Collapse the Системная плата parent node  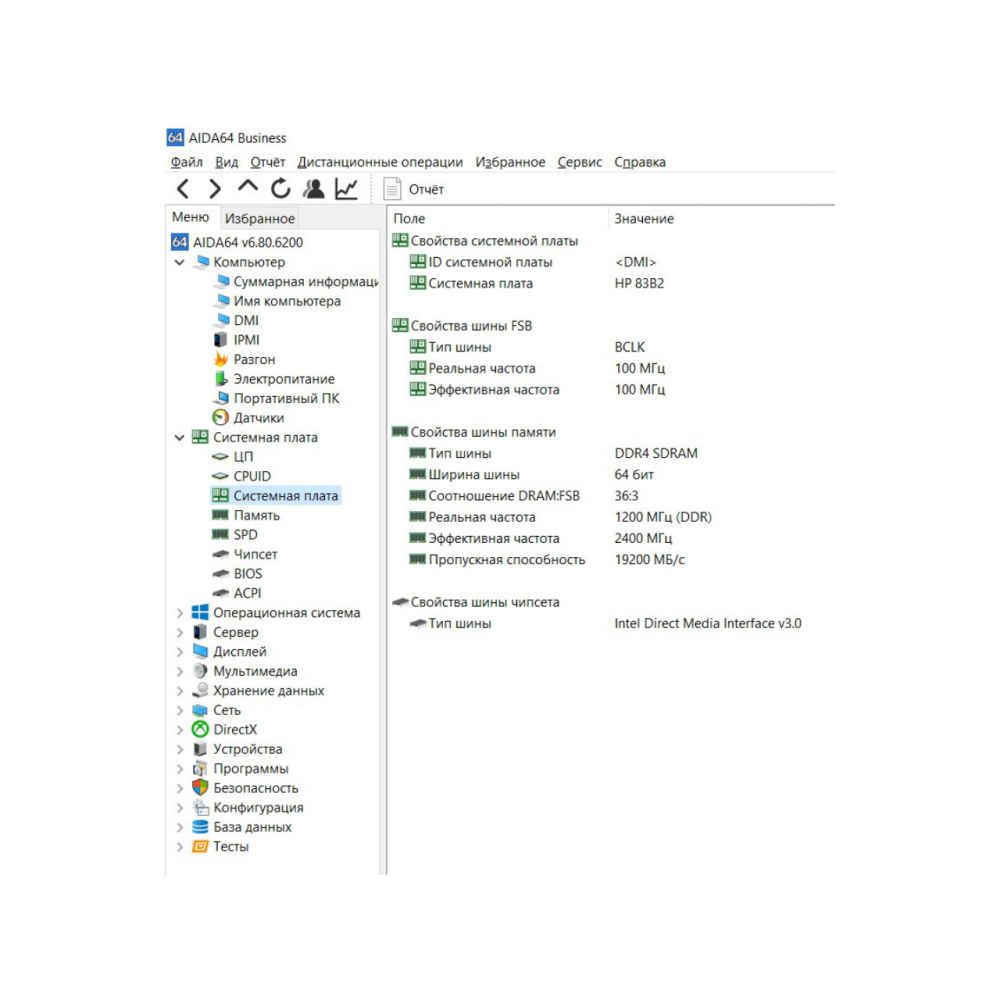(x=180, y=438)
